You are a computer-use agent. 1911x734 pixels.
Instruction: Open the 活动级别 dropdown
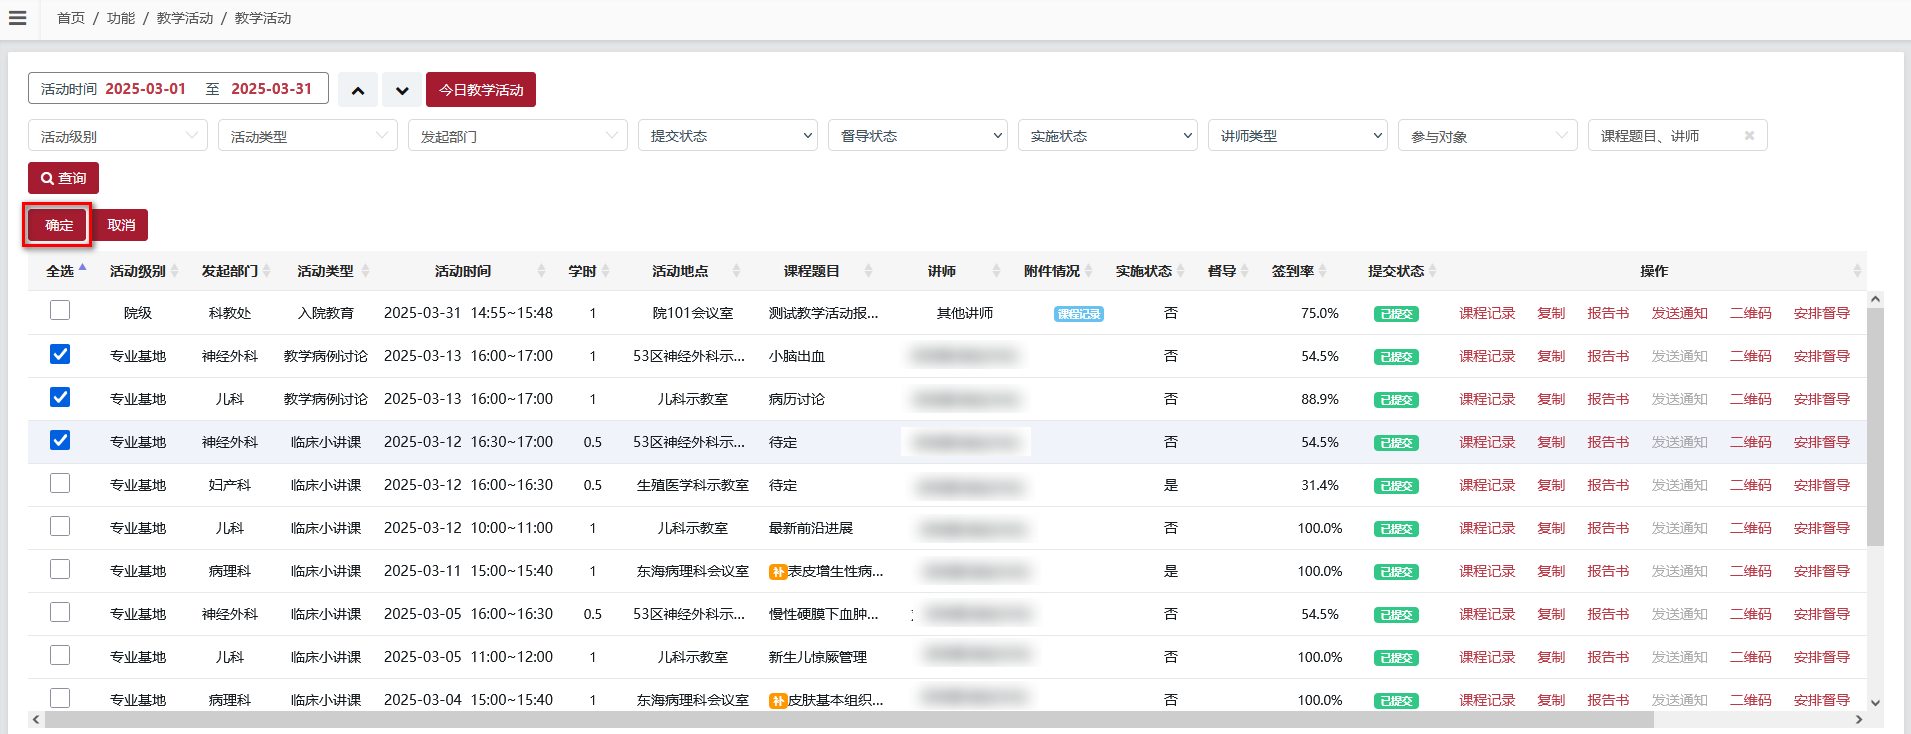pyautogui.click(x=118, y=136)
